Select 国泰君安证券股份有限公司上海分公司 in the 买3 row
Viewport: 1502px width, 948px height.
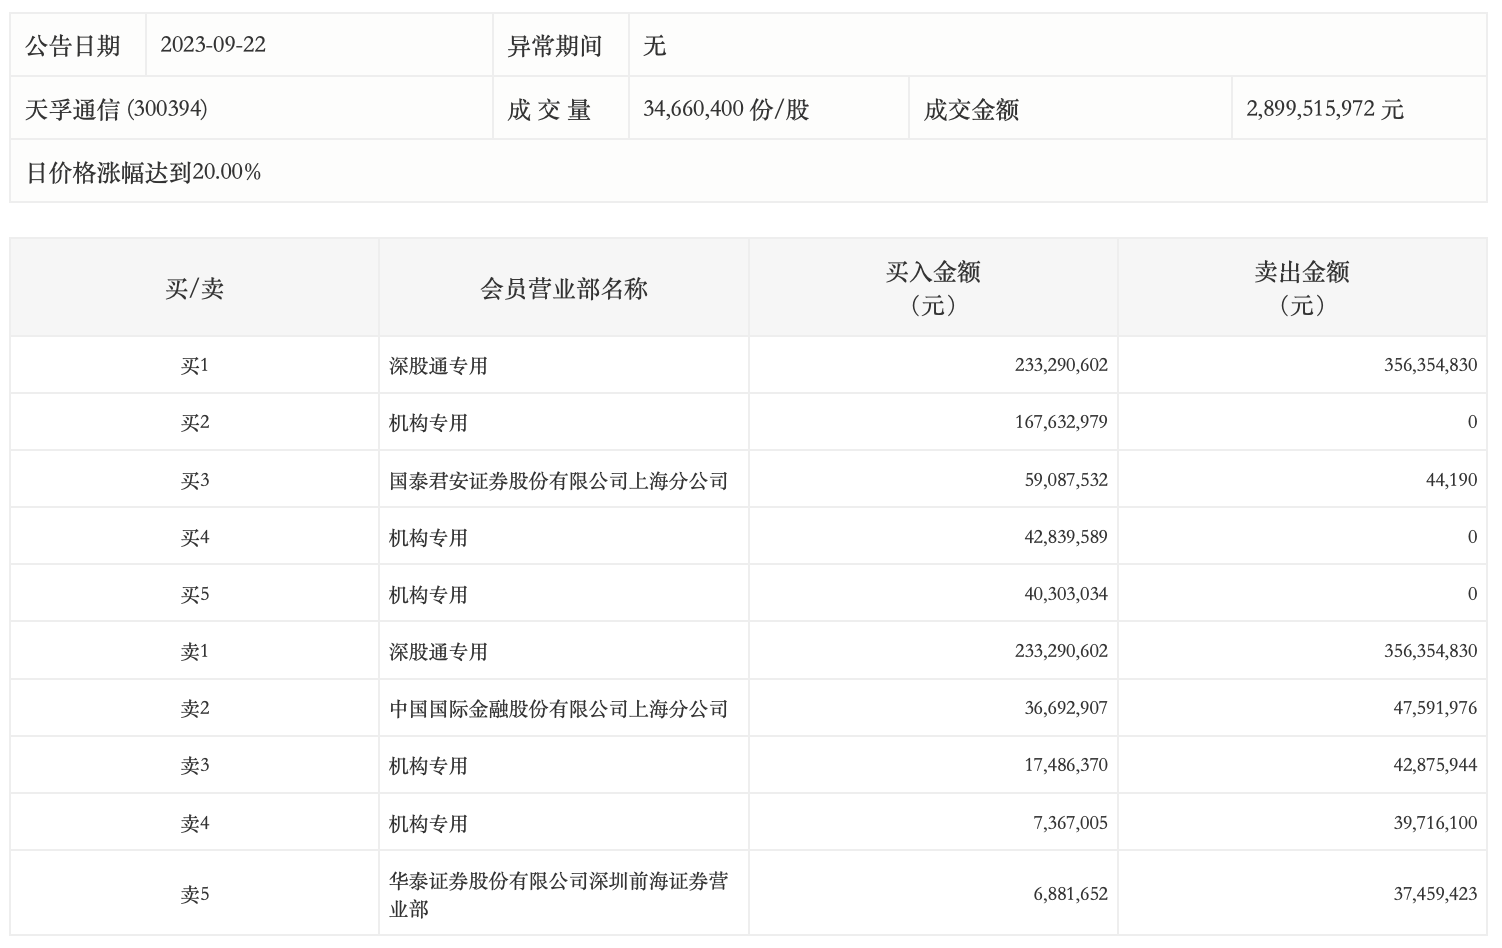coord(558,481)
